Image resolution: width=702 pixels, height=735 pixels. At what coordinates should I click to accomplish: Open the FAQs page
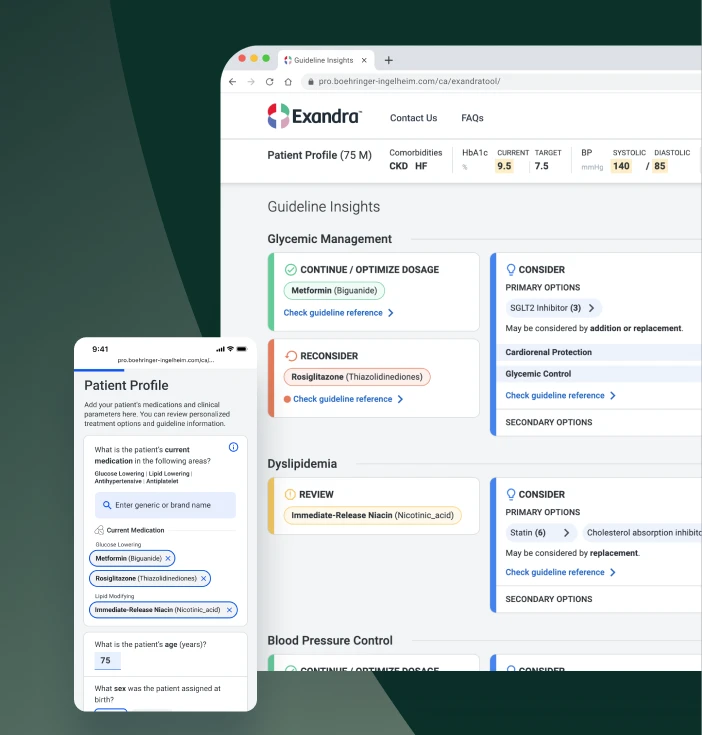(x=472, y=118)
